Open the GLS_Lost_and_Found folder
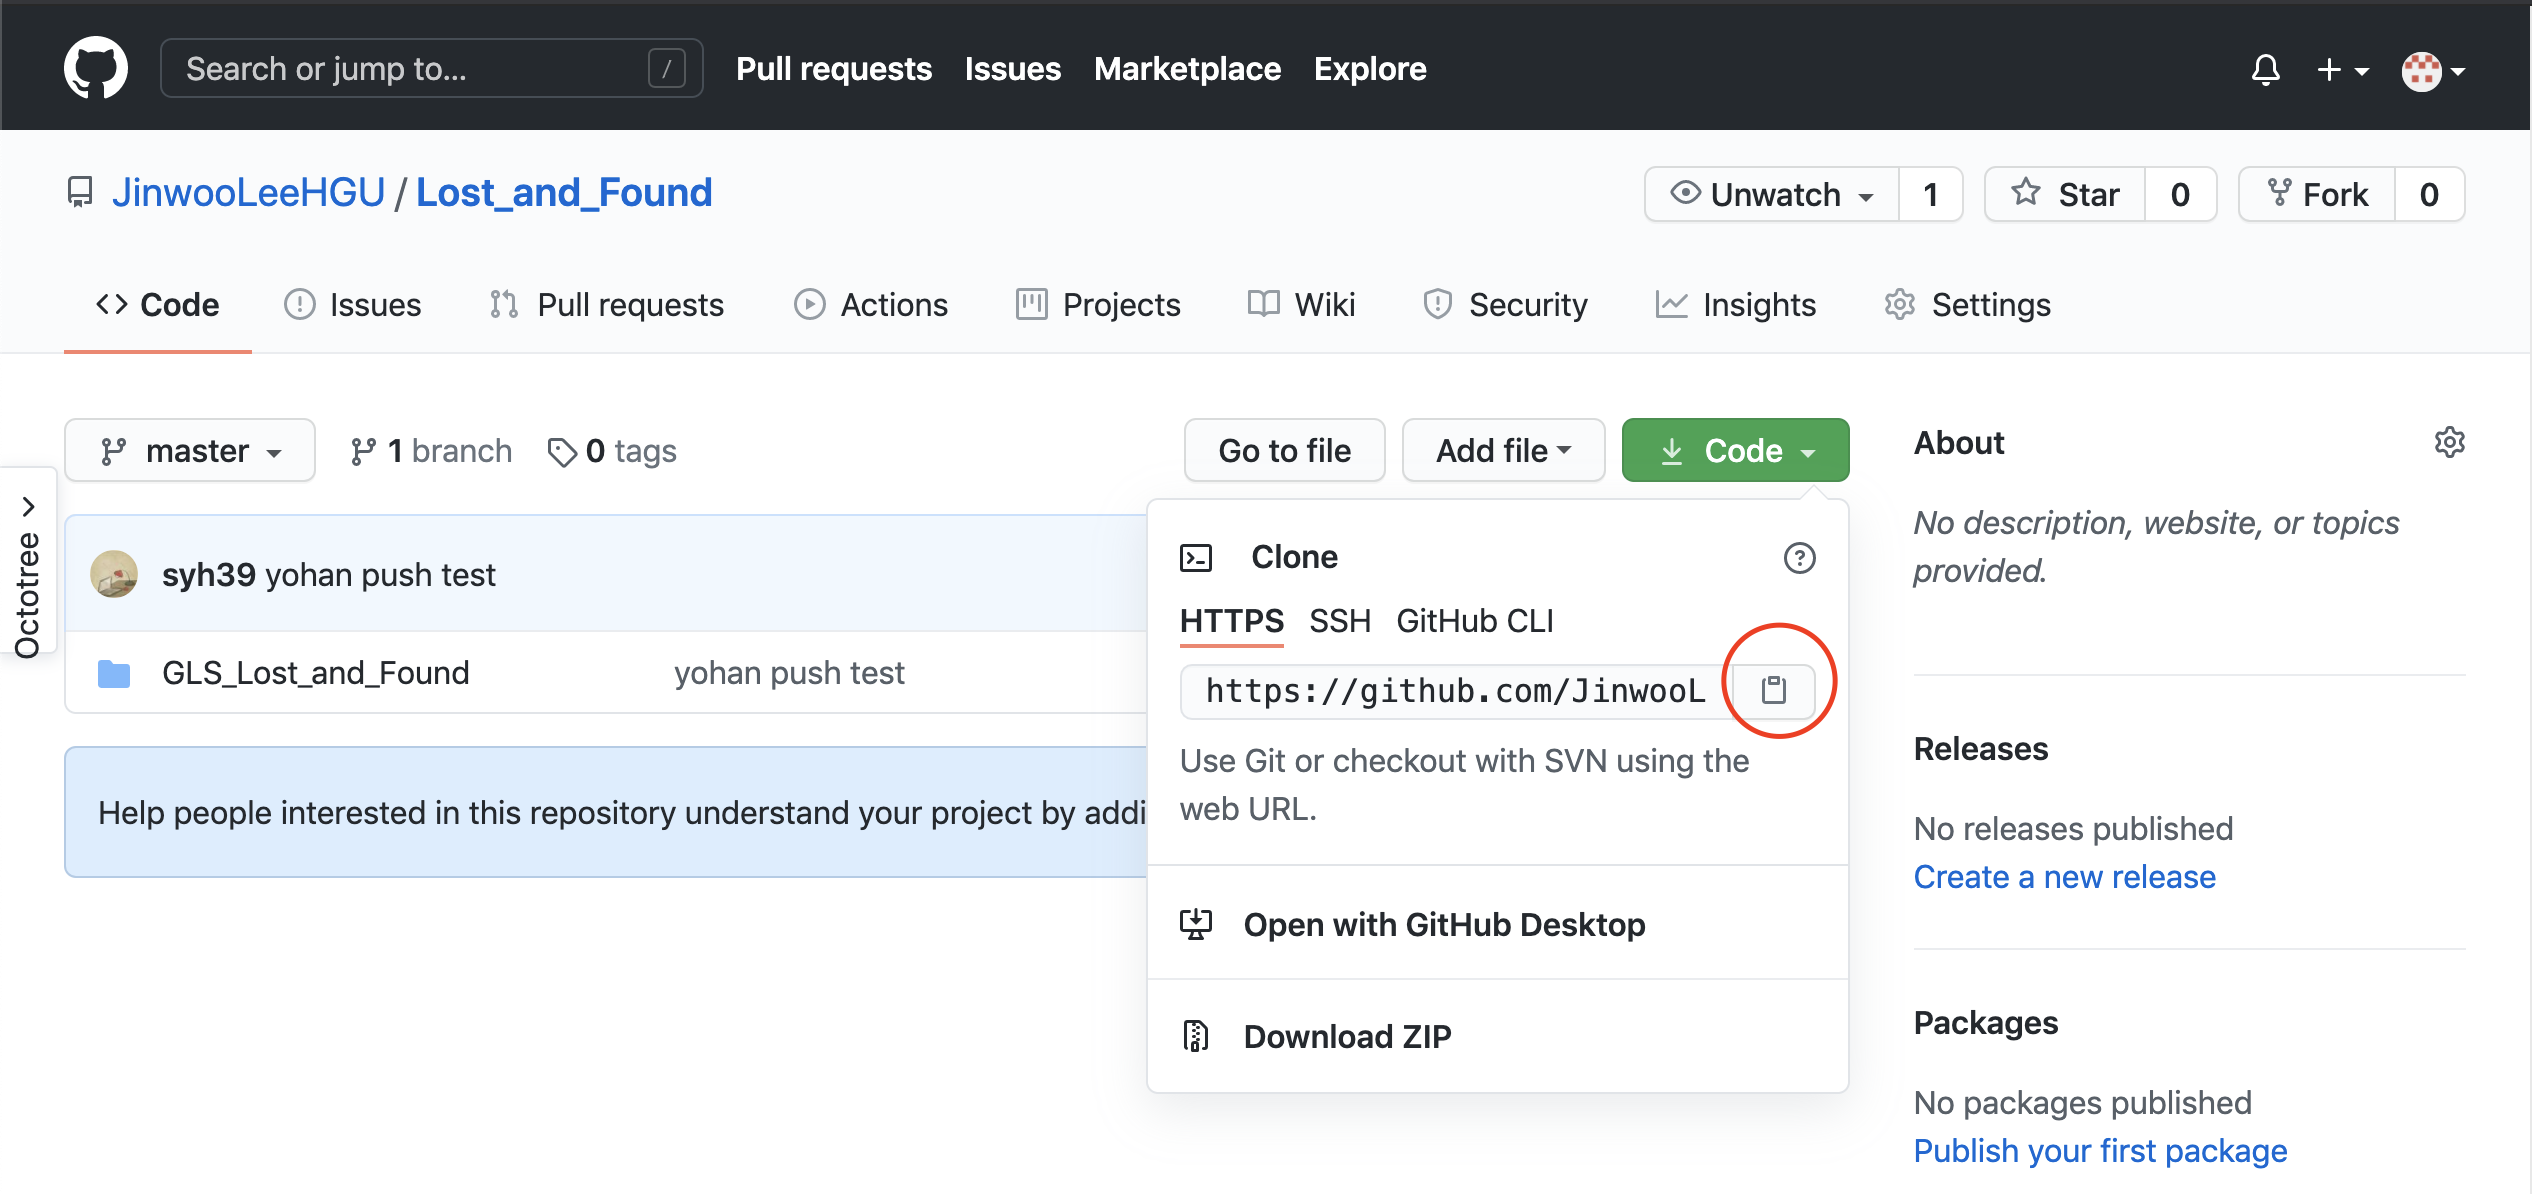This screenshot has width=2532, height=1194. [315, 673]
